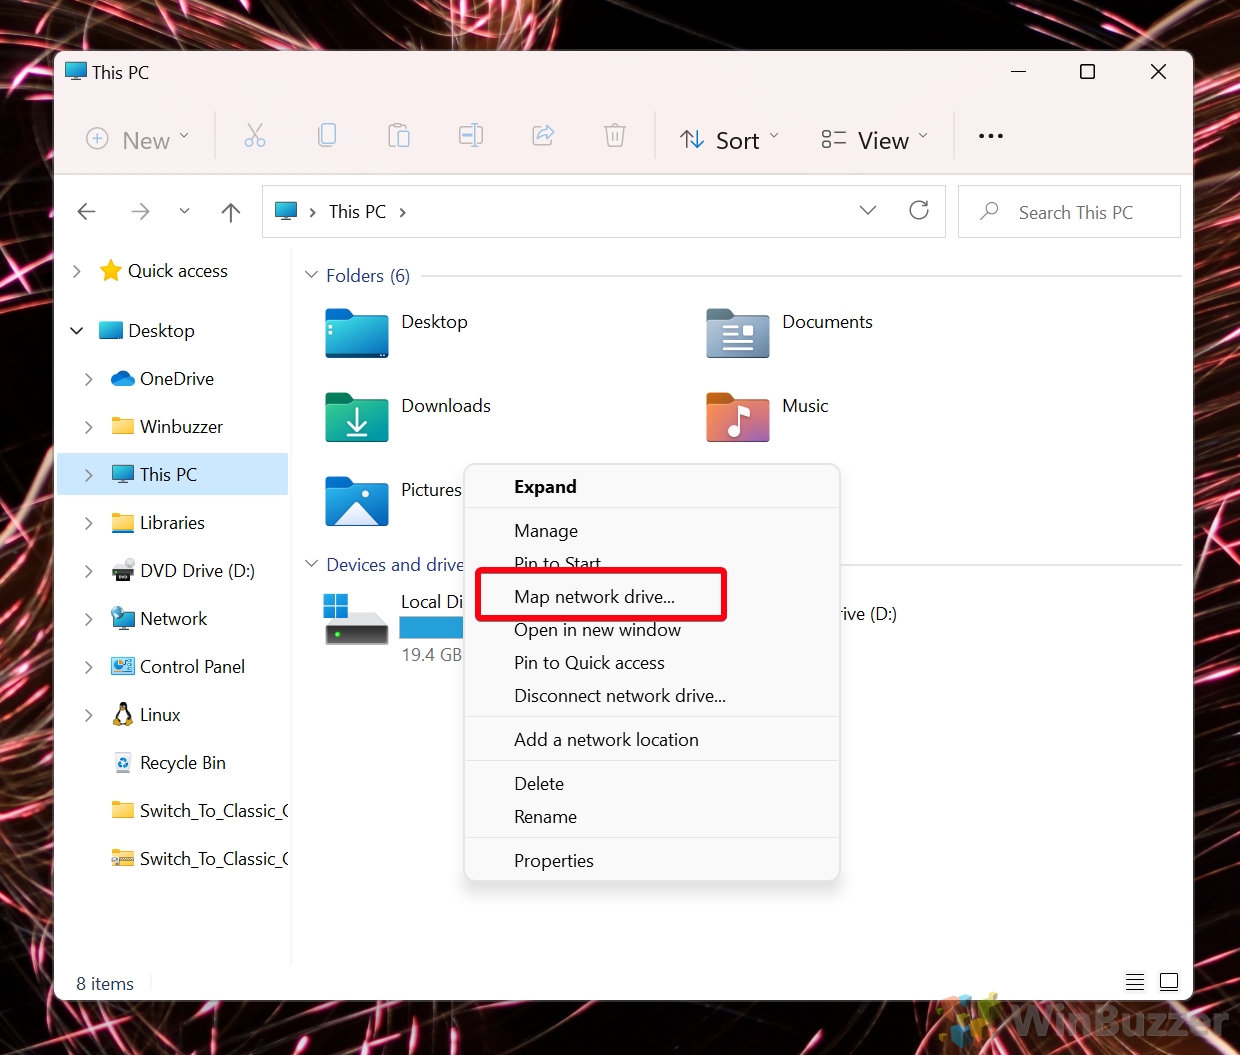Click the Control Panel icon in sidebar
The width and height of the screenshot is (1240, 1055).
[x=123, y=666]
